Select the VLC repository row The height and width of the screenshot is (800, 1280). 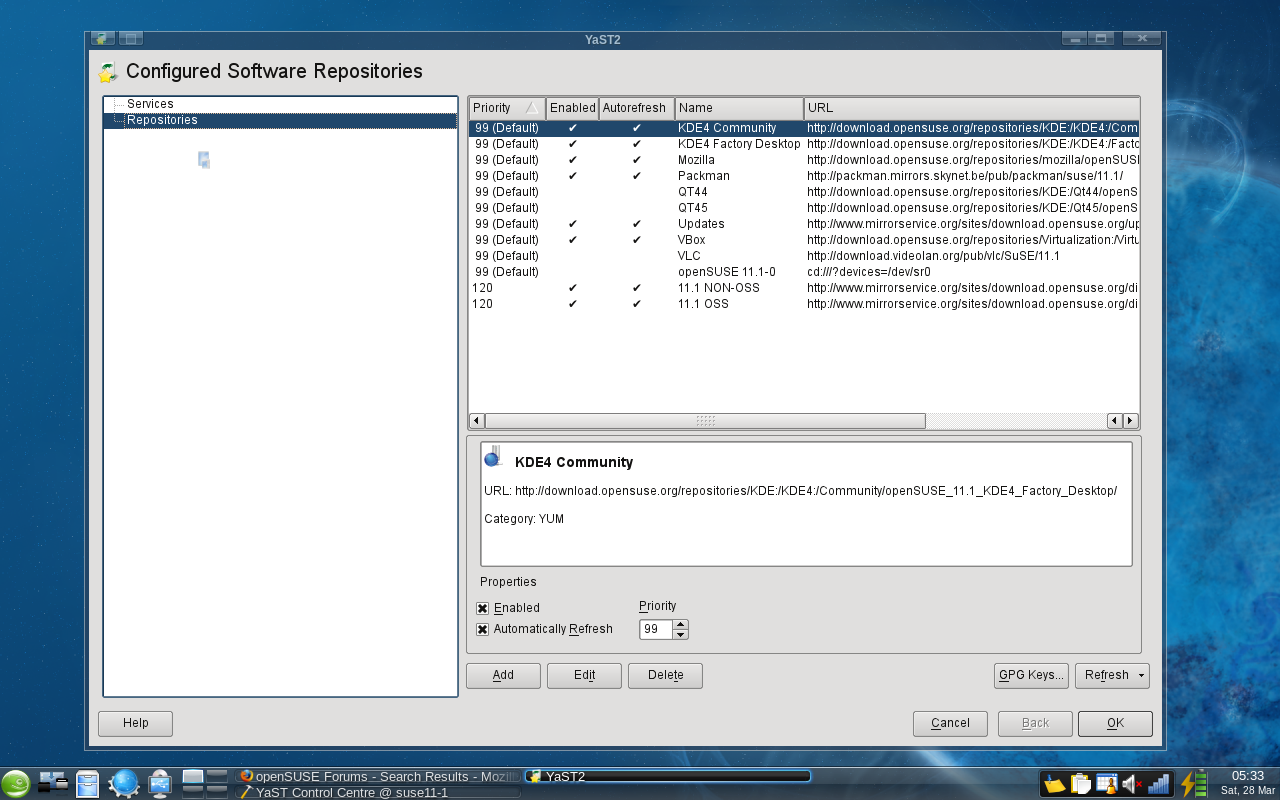[x=804, y=256]
